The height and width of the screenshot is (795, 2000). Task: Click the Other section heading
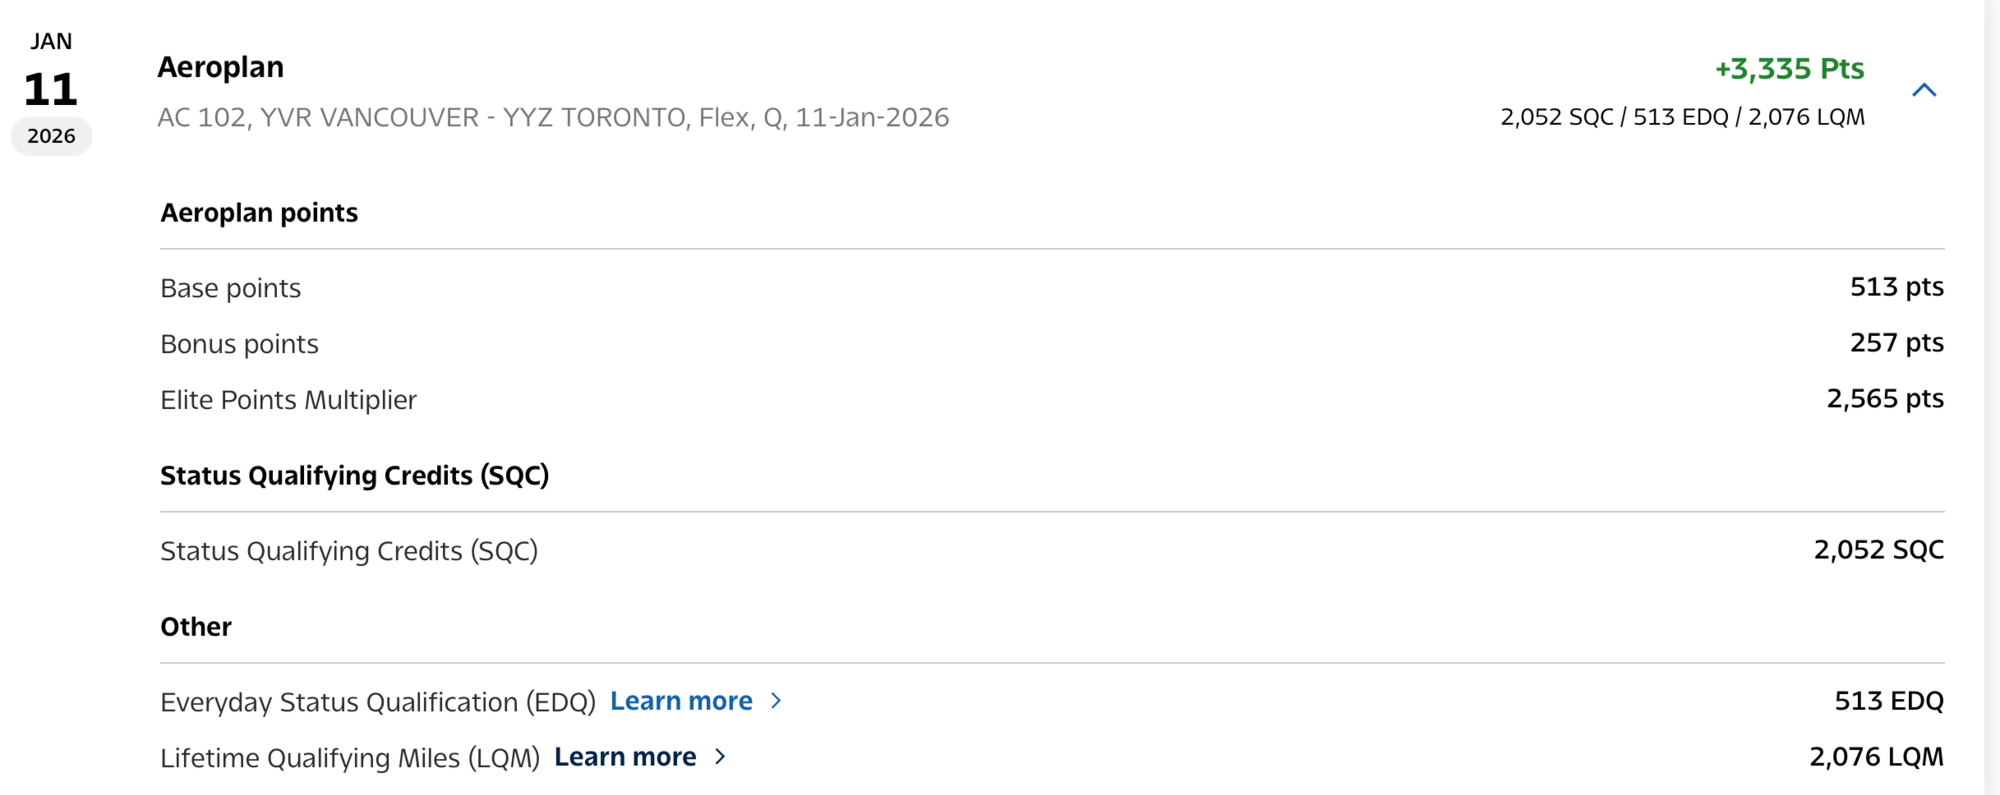click(x=196, y=627)
